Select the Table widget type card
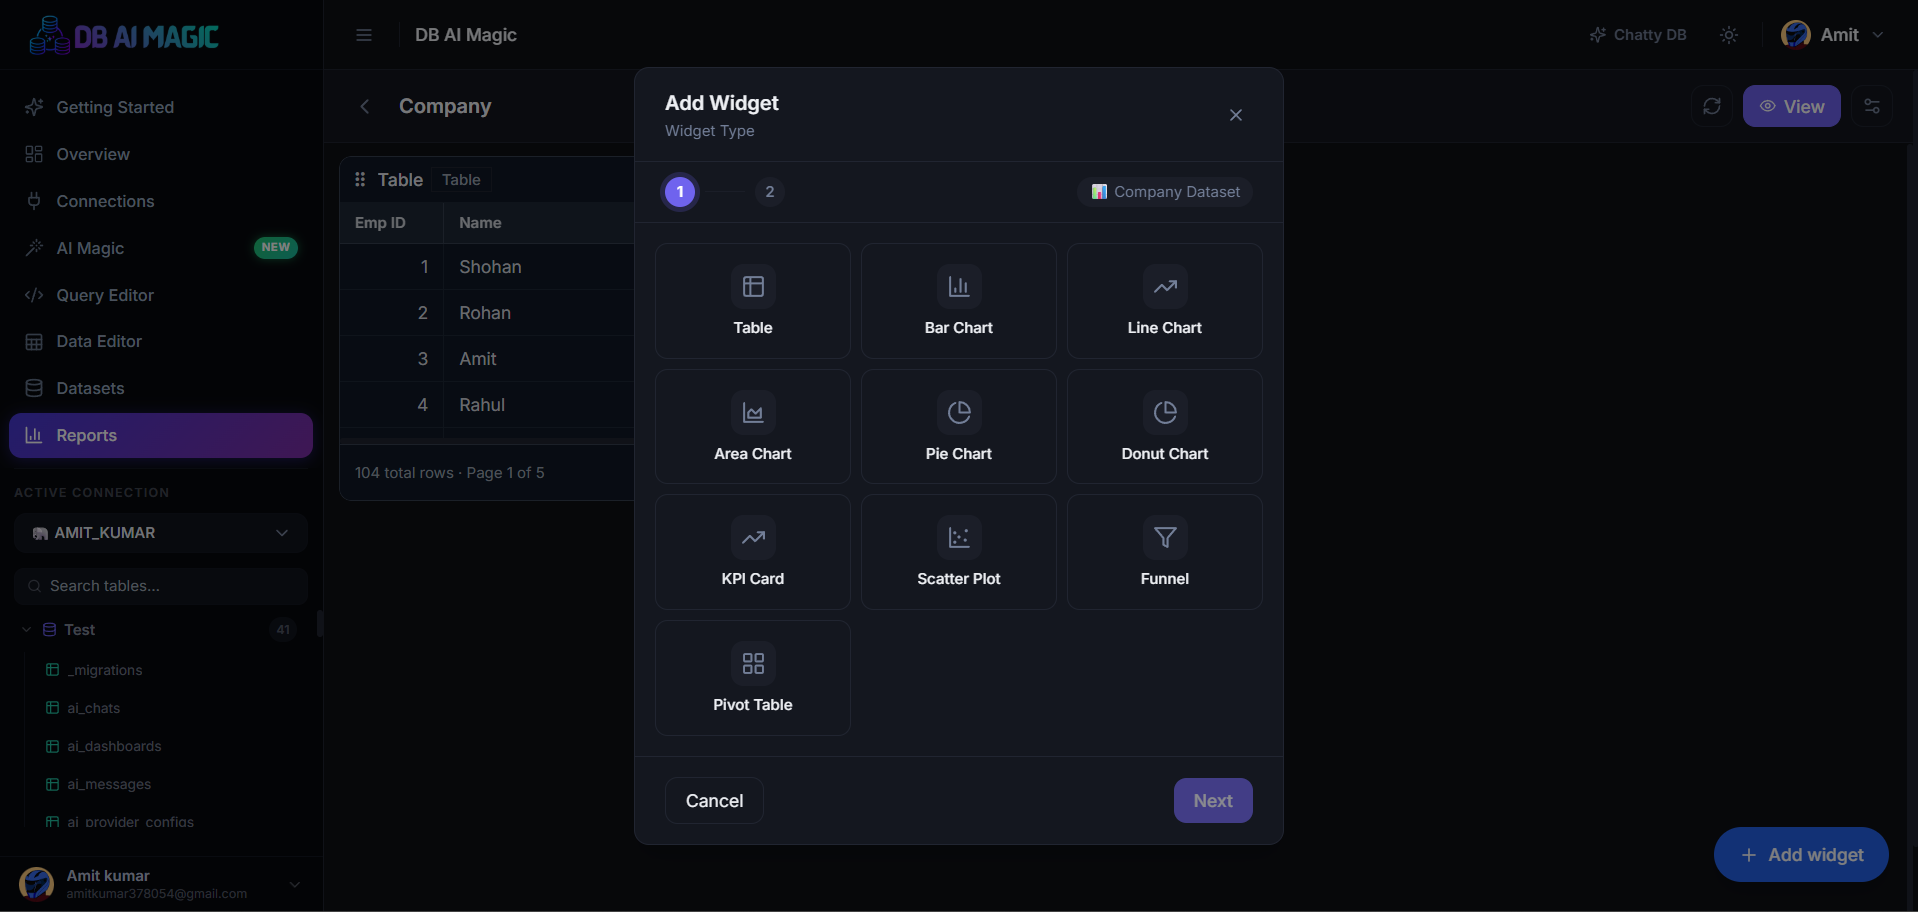The image size is (1918, 912). (753, 301)
